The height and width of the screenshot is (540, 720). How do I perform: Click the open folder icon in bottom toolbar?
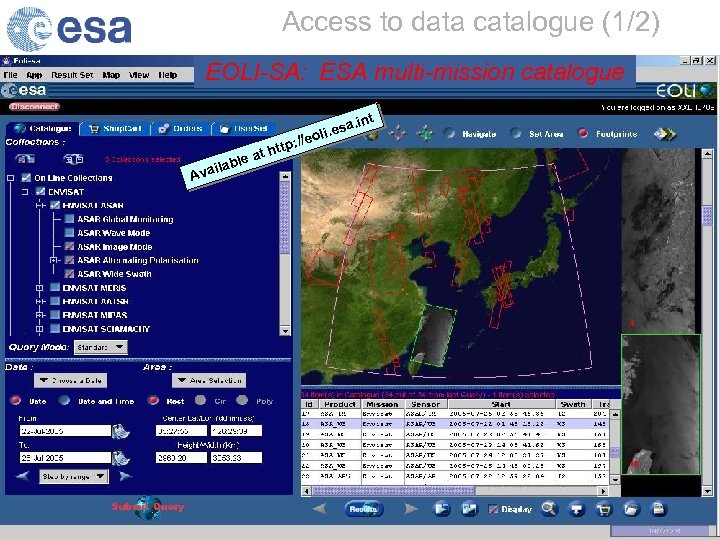(631, 509)
